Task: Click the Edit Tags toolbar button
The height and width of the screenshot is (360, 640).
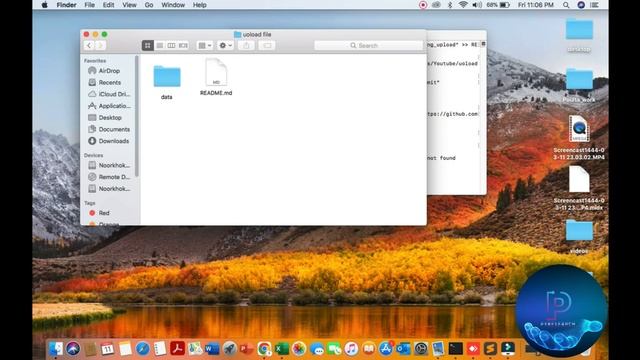Action: coord(267,45)
